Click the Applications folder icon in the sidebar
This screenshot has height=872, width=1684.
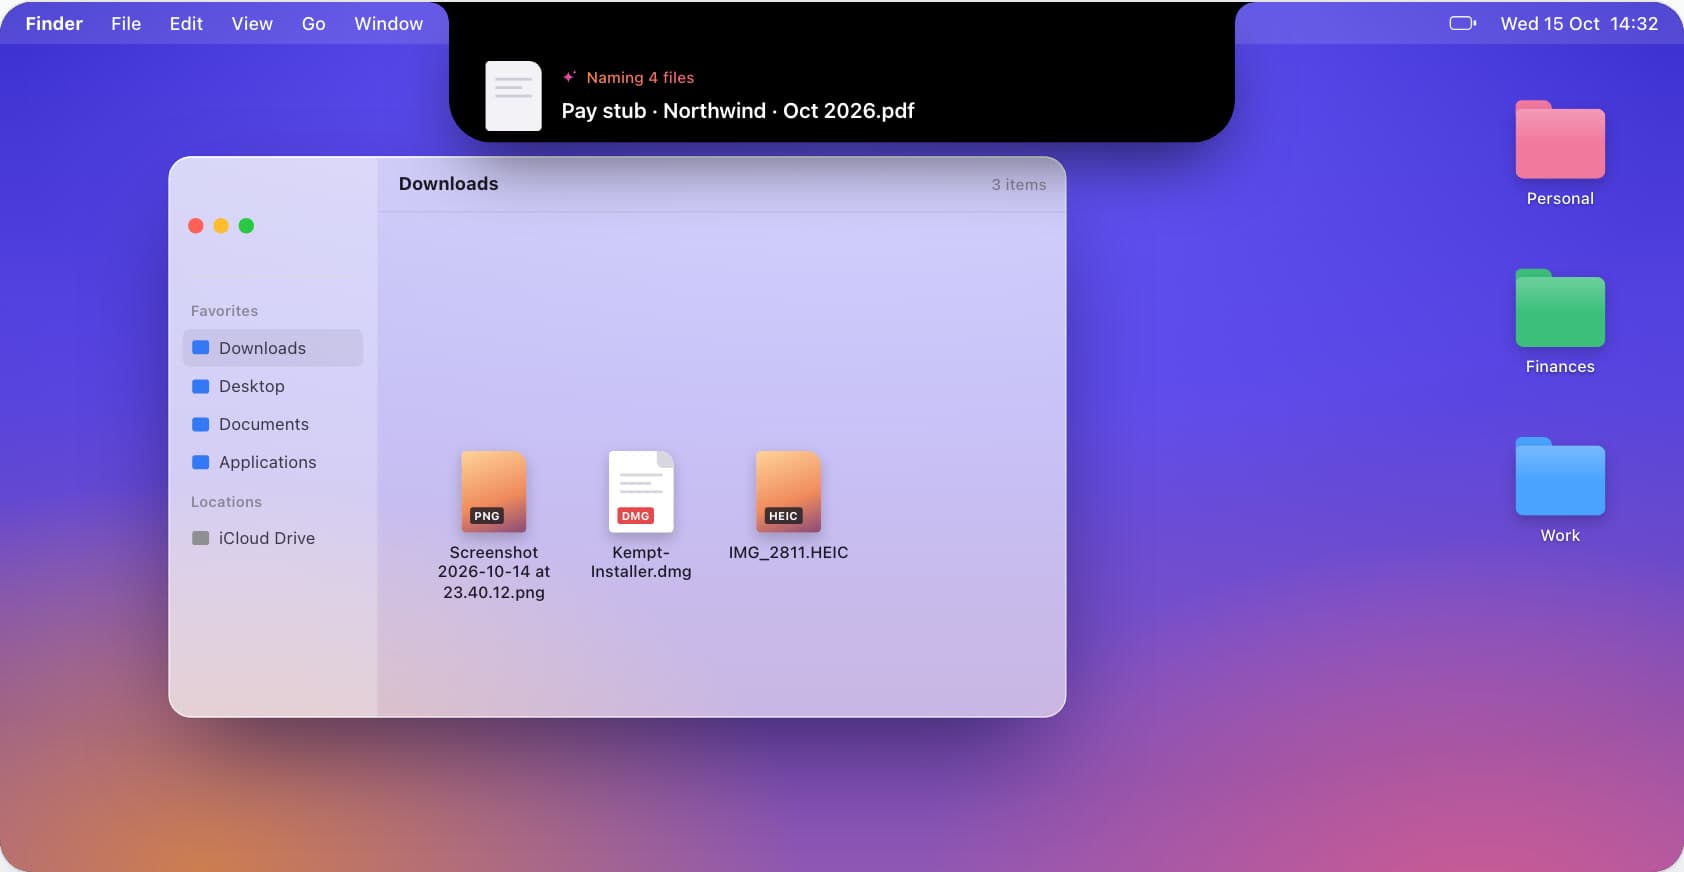click(200, 462)
